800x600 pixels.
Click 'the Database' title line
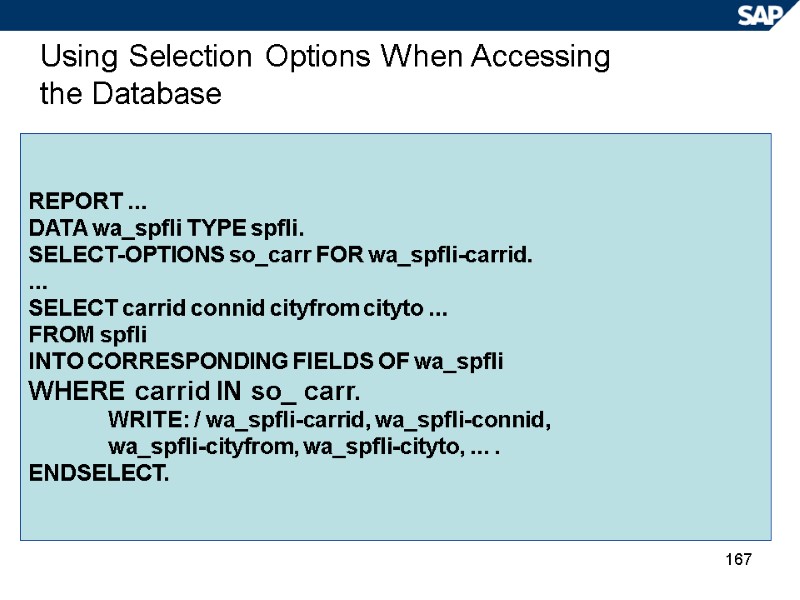pos(130,94)
